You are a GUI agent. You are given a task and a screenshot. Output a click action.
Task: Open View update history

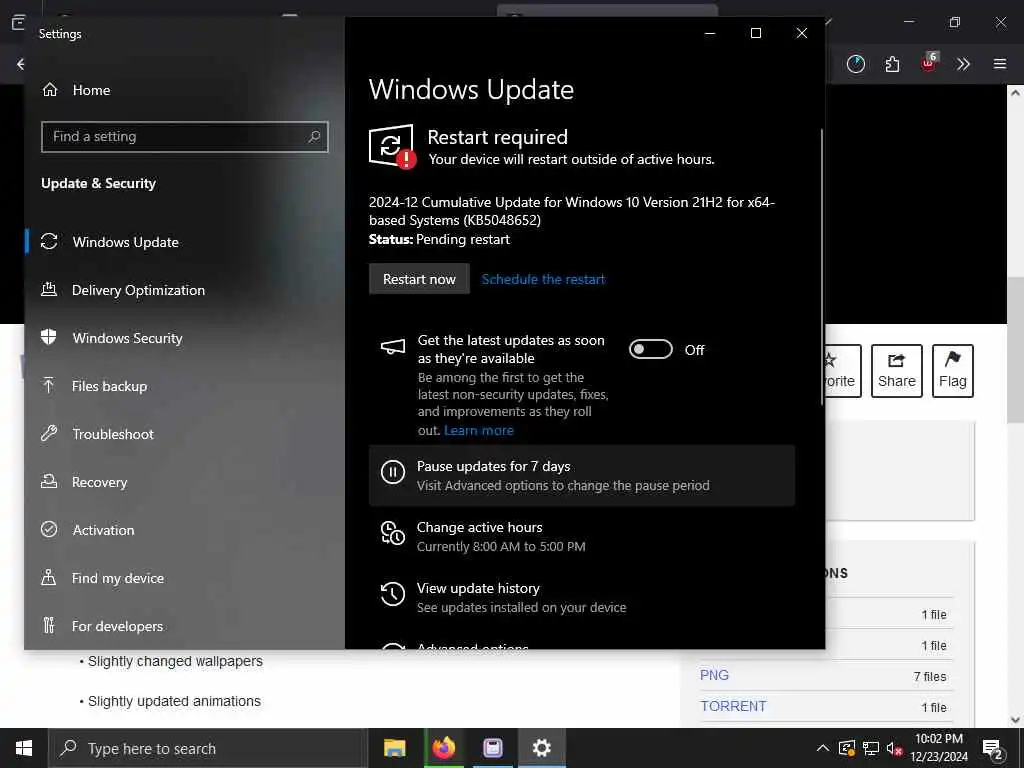[x=582, y=598]
